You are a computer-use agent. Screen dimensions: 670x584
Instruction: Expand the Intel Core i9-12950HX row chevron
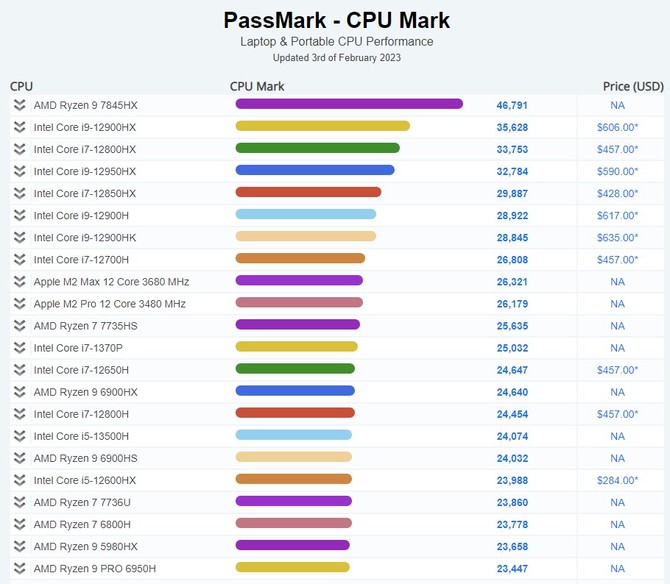(19, 171)
